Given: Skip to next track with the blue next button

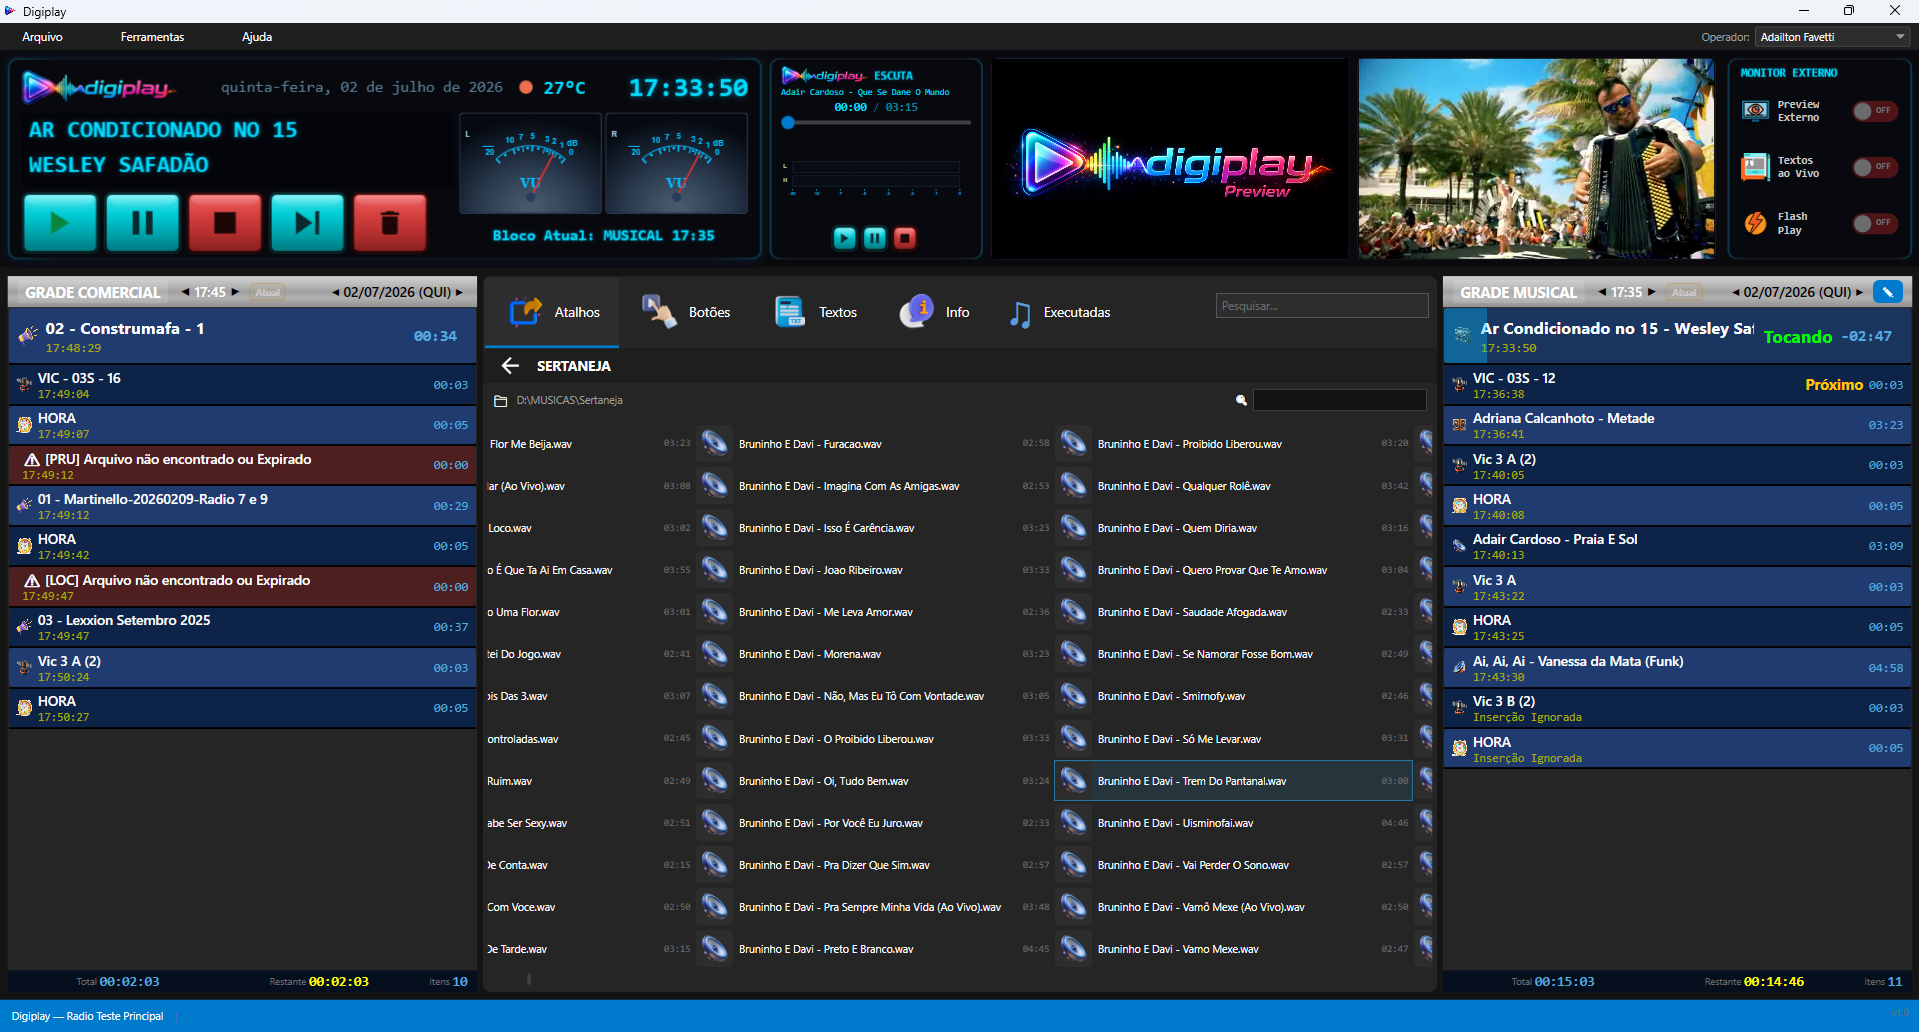Looking at the screenshot, I should pos(307,222).
